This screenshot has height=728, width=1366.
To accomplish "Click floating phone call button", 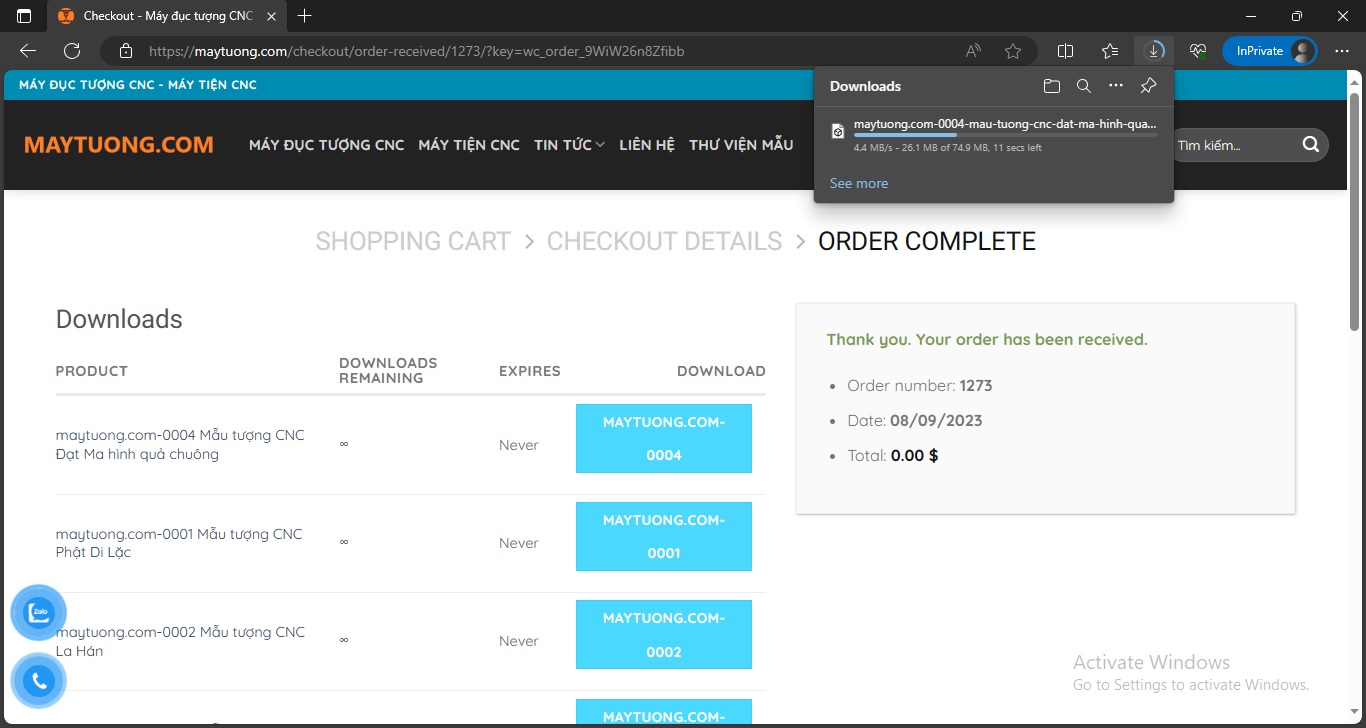I will point(39,681).
